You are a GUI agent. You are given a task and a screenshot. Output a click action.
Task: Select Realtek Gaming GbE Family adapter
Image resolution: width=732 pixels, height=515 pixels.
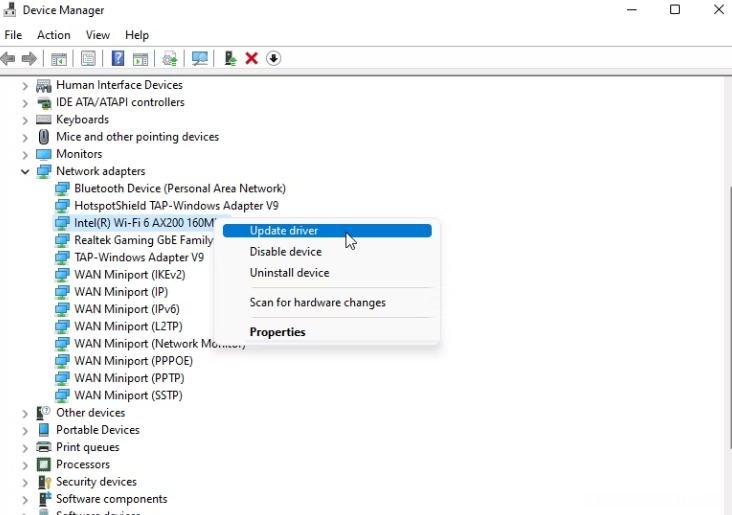pyautogui.click(x=143, y=240)
